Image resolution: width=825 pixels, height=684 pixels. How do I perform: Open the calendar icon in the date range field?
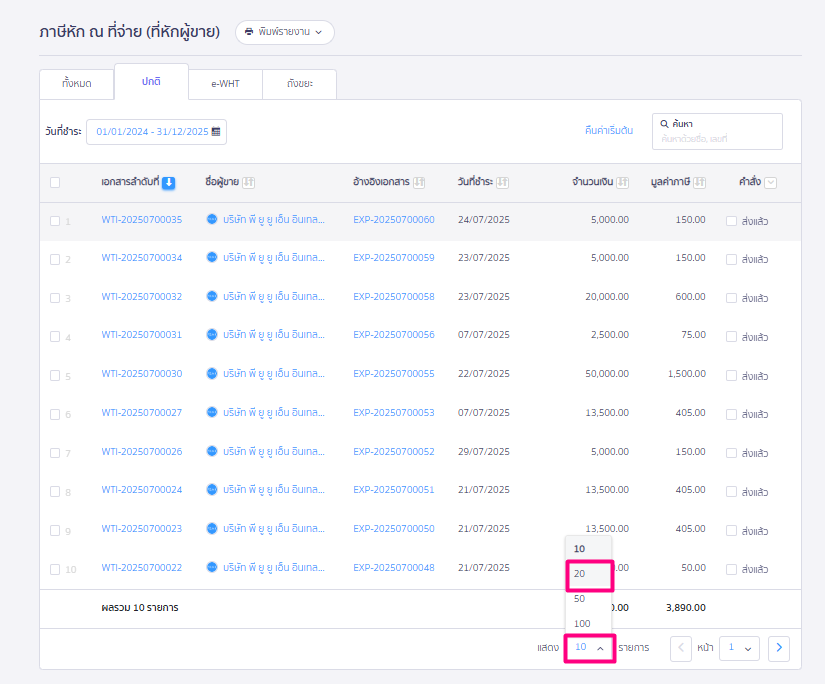[x=216, y=132]
